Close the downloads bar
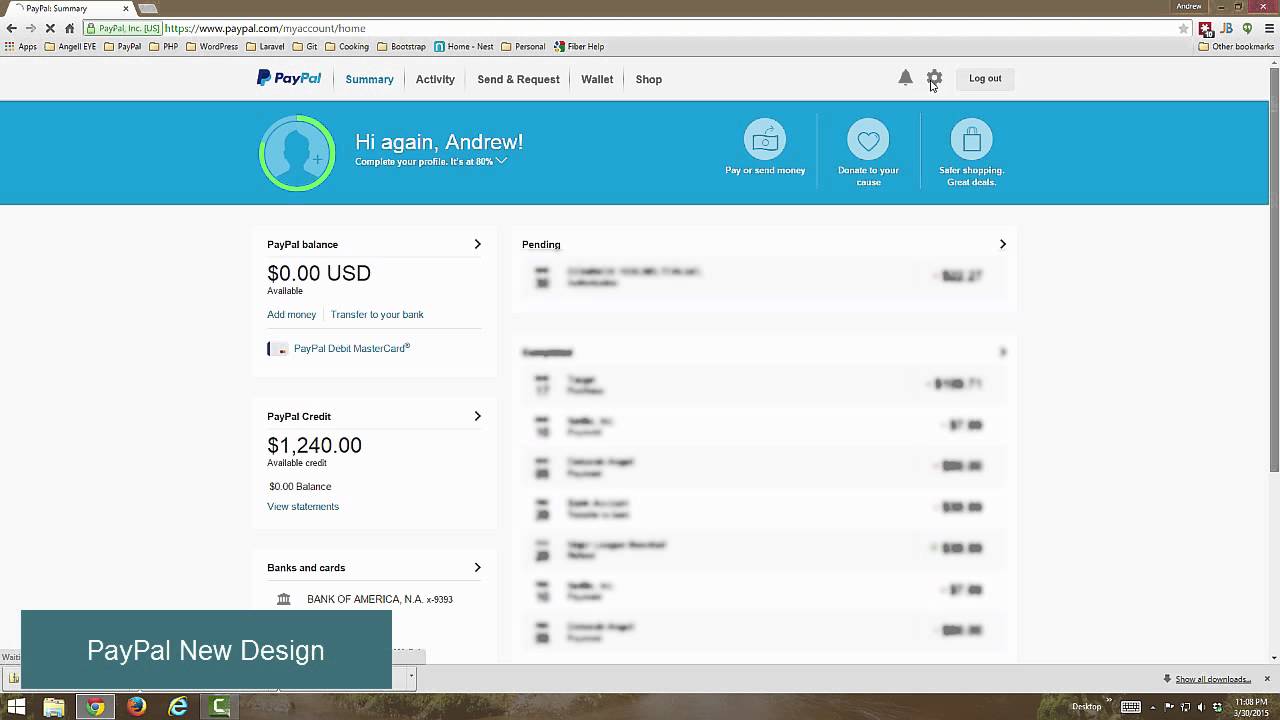The image size is (1280, 720). pos(1267,679)
